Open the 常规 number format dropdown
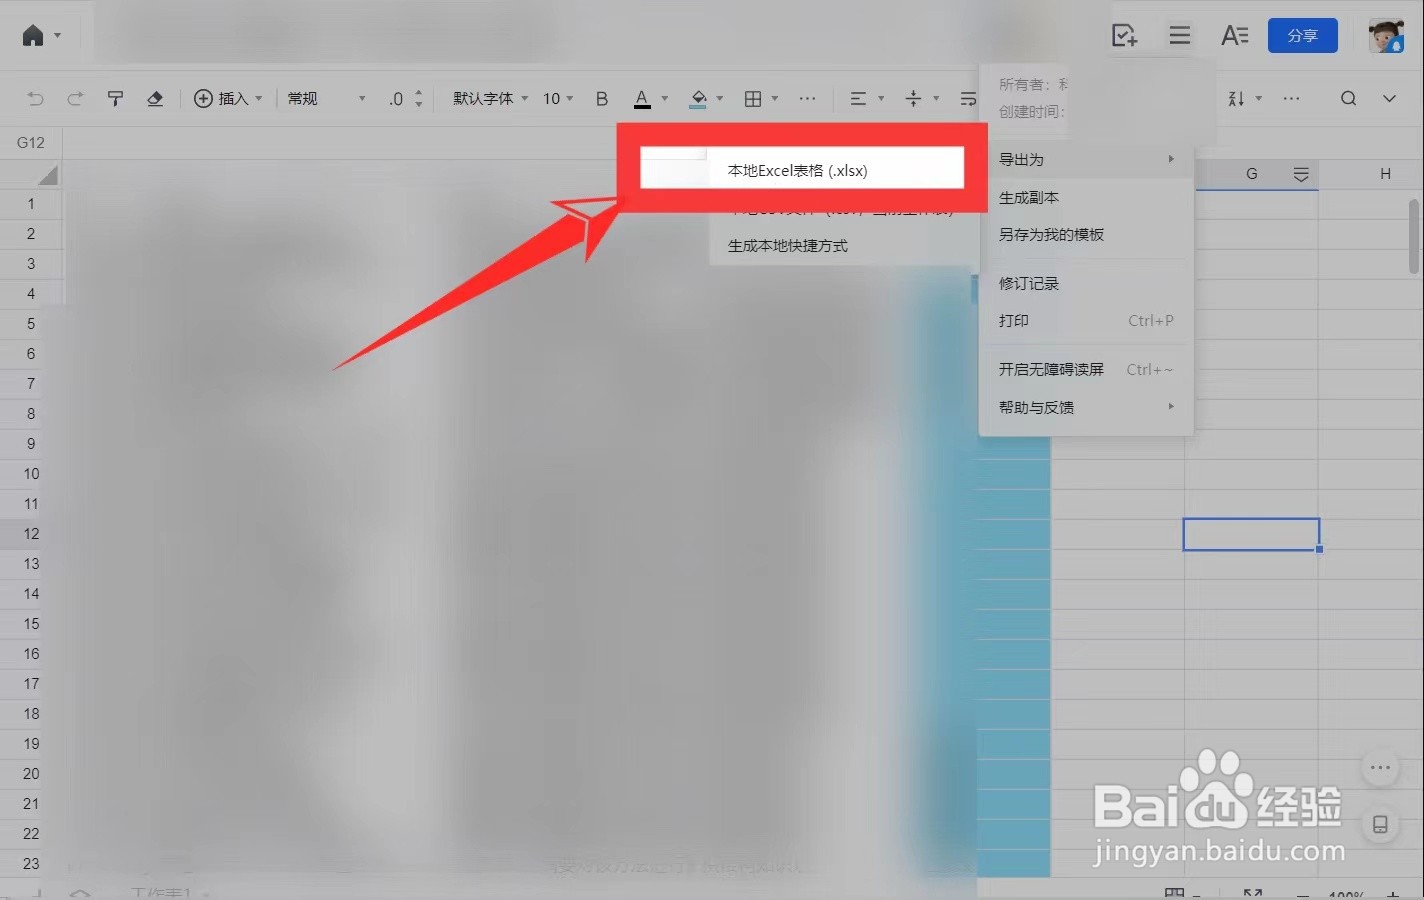Viewport: 1424px width, 900px height. click(x=322, y=98)
